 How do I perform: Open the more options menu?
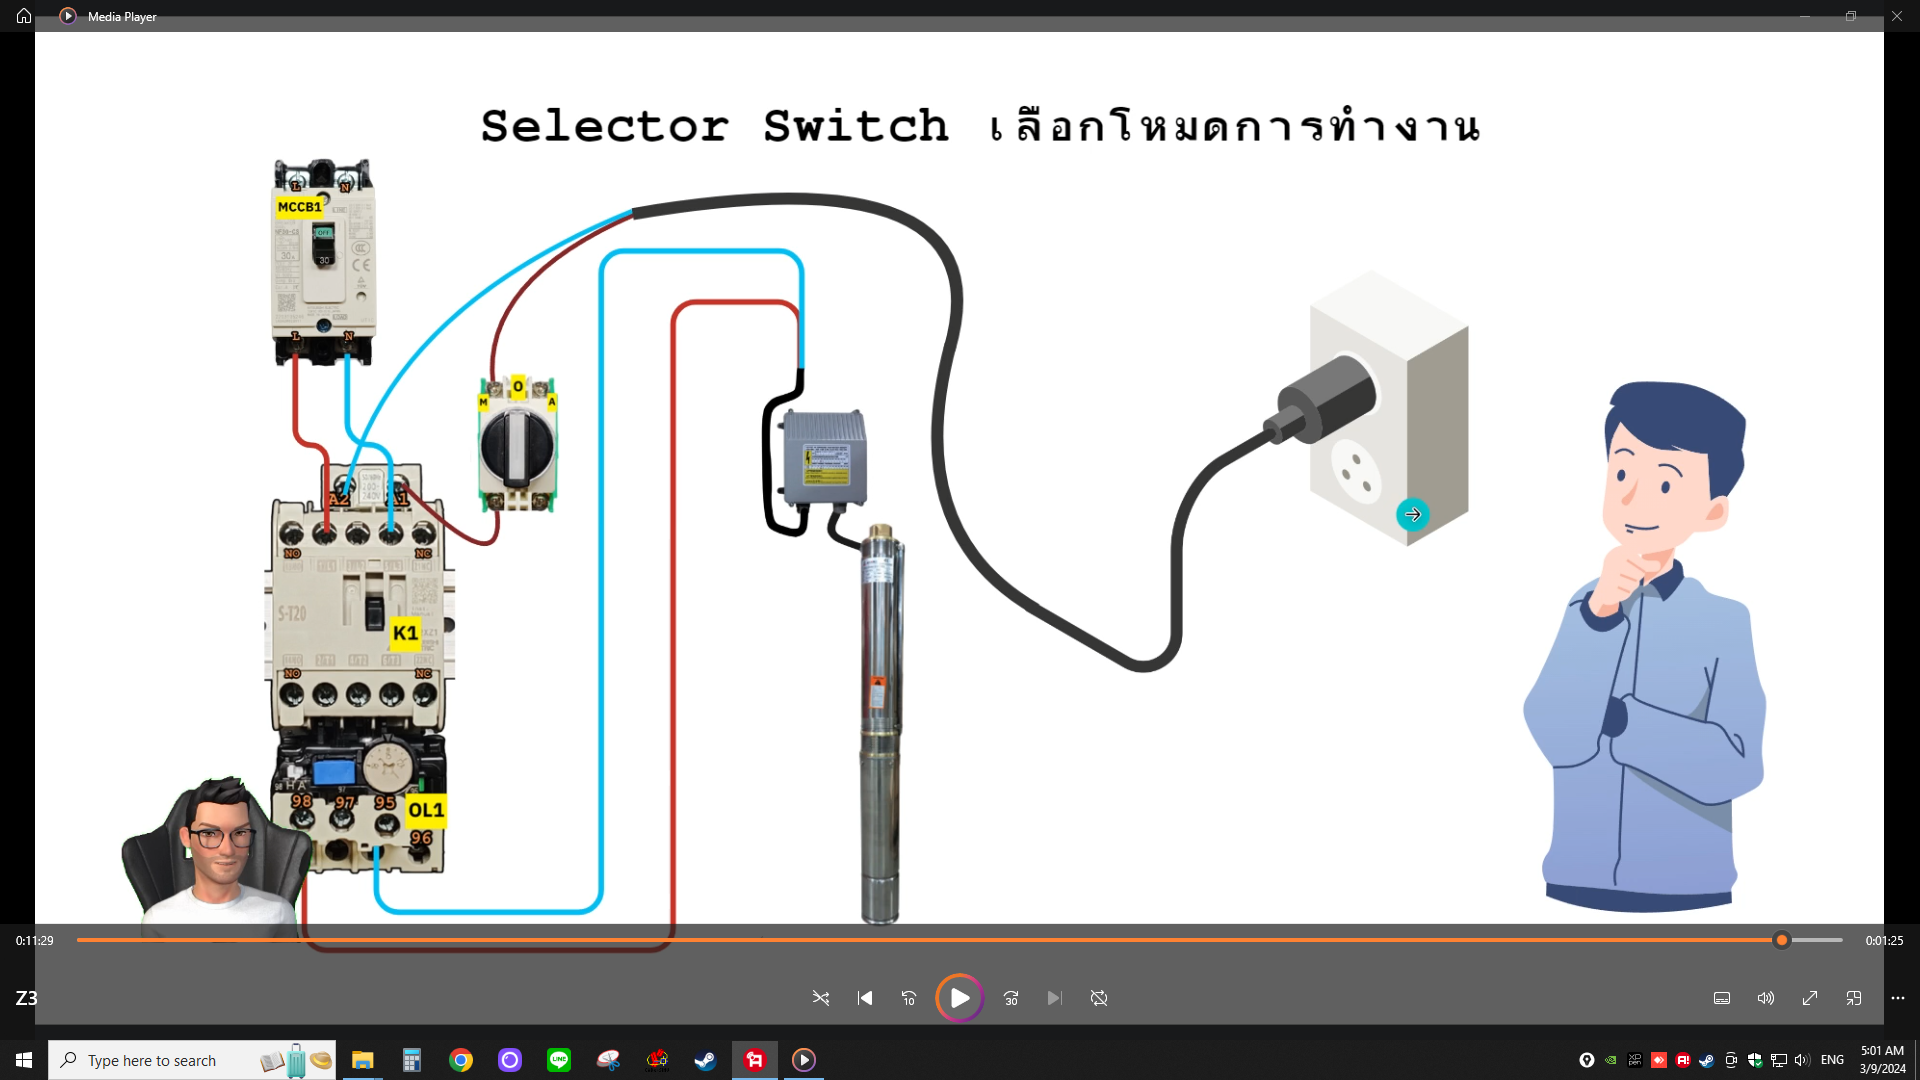pyautogui.click(x=1898, y=998)
